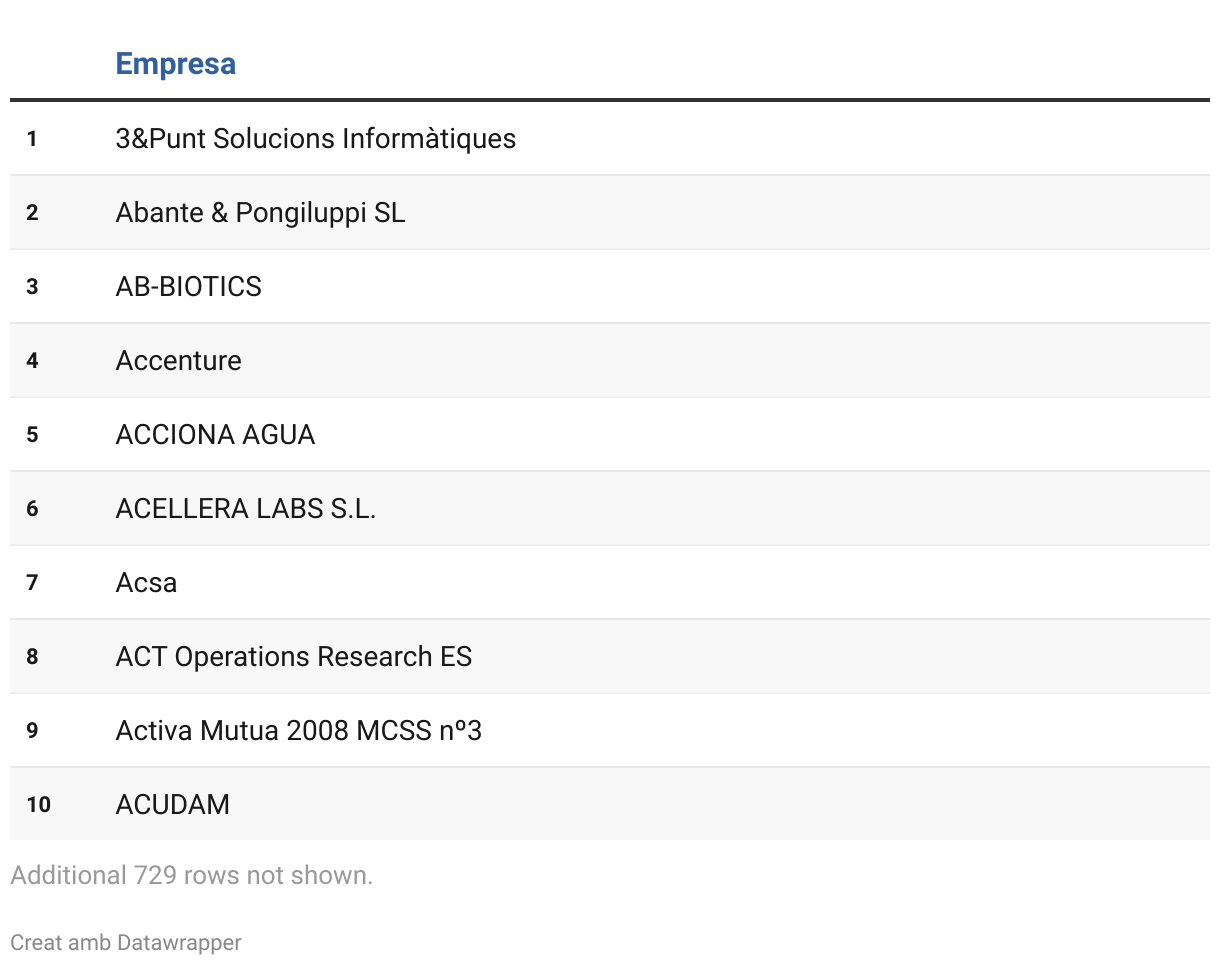
Task: Click the row number 2 cell
Action: [x=32, y=213]
